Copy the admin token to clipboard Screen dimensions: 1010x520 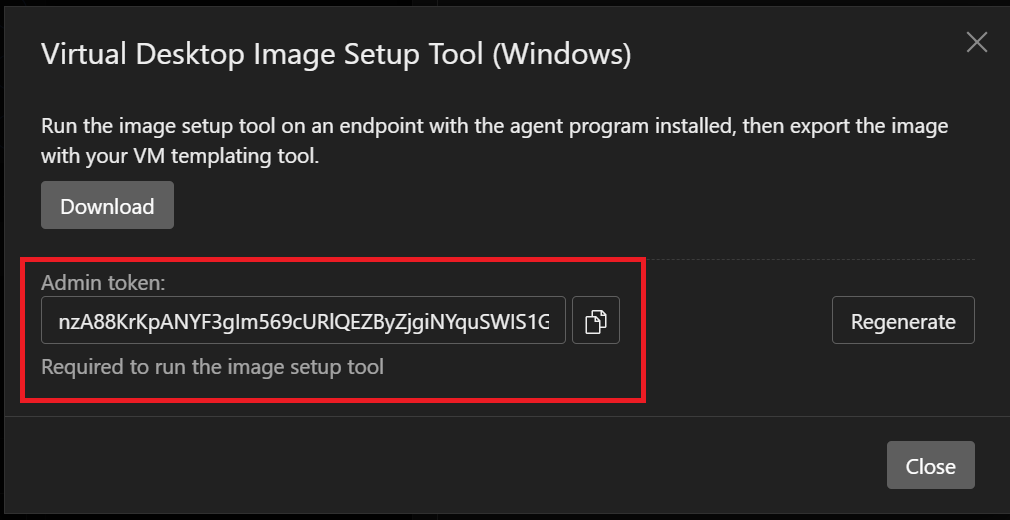coord(596,321)
